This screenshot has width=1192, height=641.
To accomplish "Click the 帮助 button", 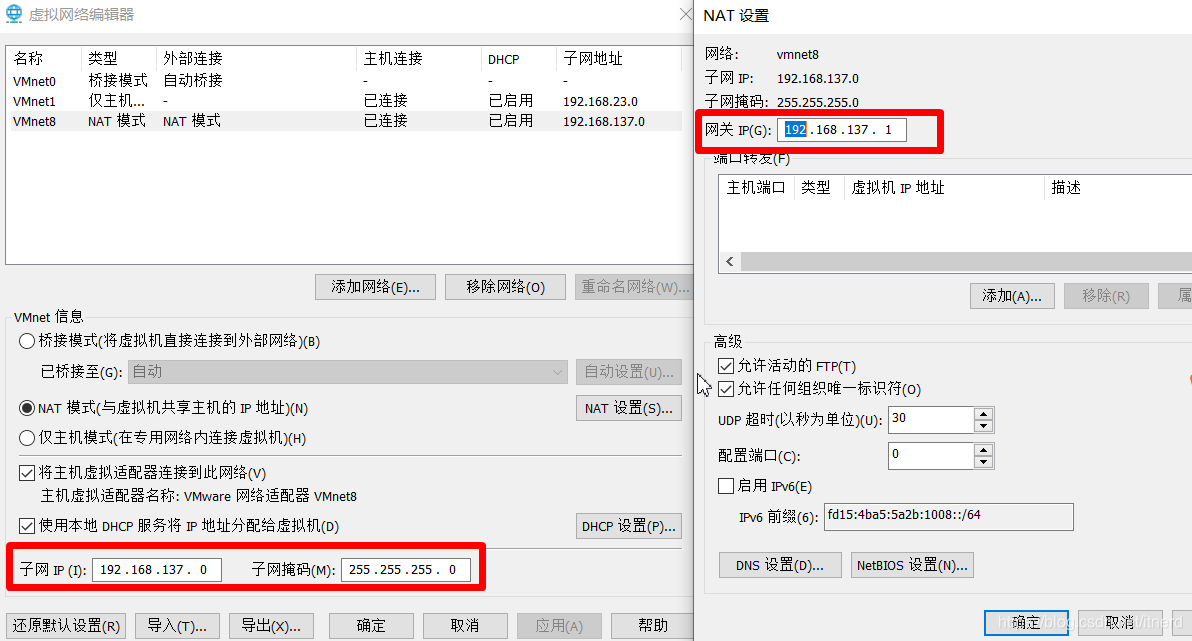I will coord(653,626).
